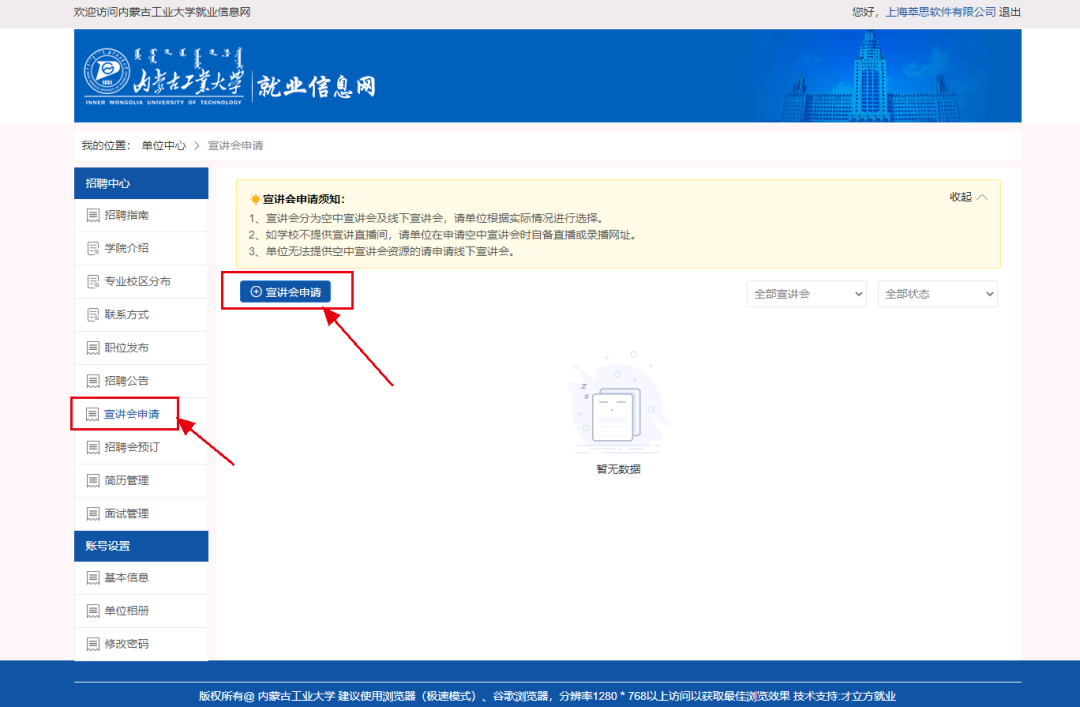Click the icon next to 面试管理
This screenshot has height=707, width=1080.
coord(93,514)
